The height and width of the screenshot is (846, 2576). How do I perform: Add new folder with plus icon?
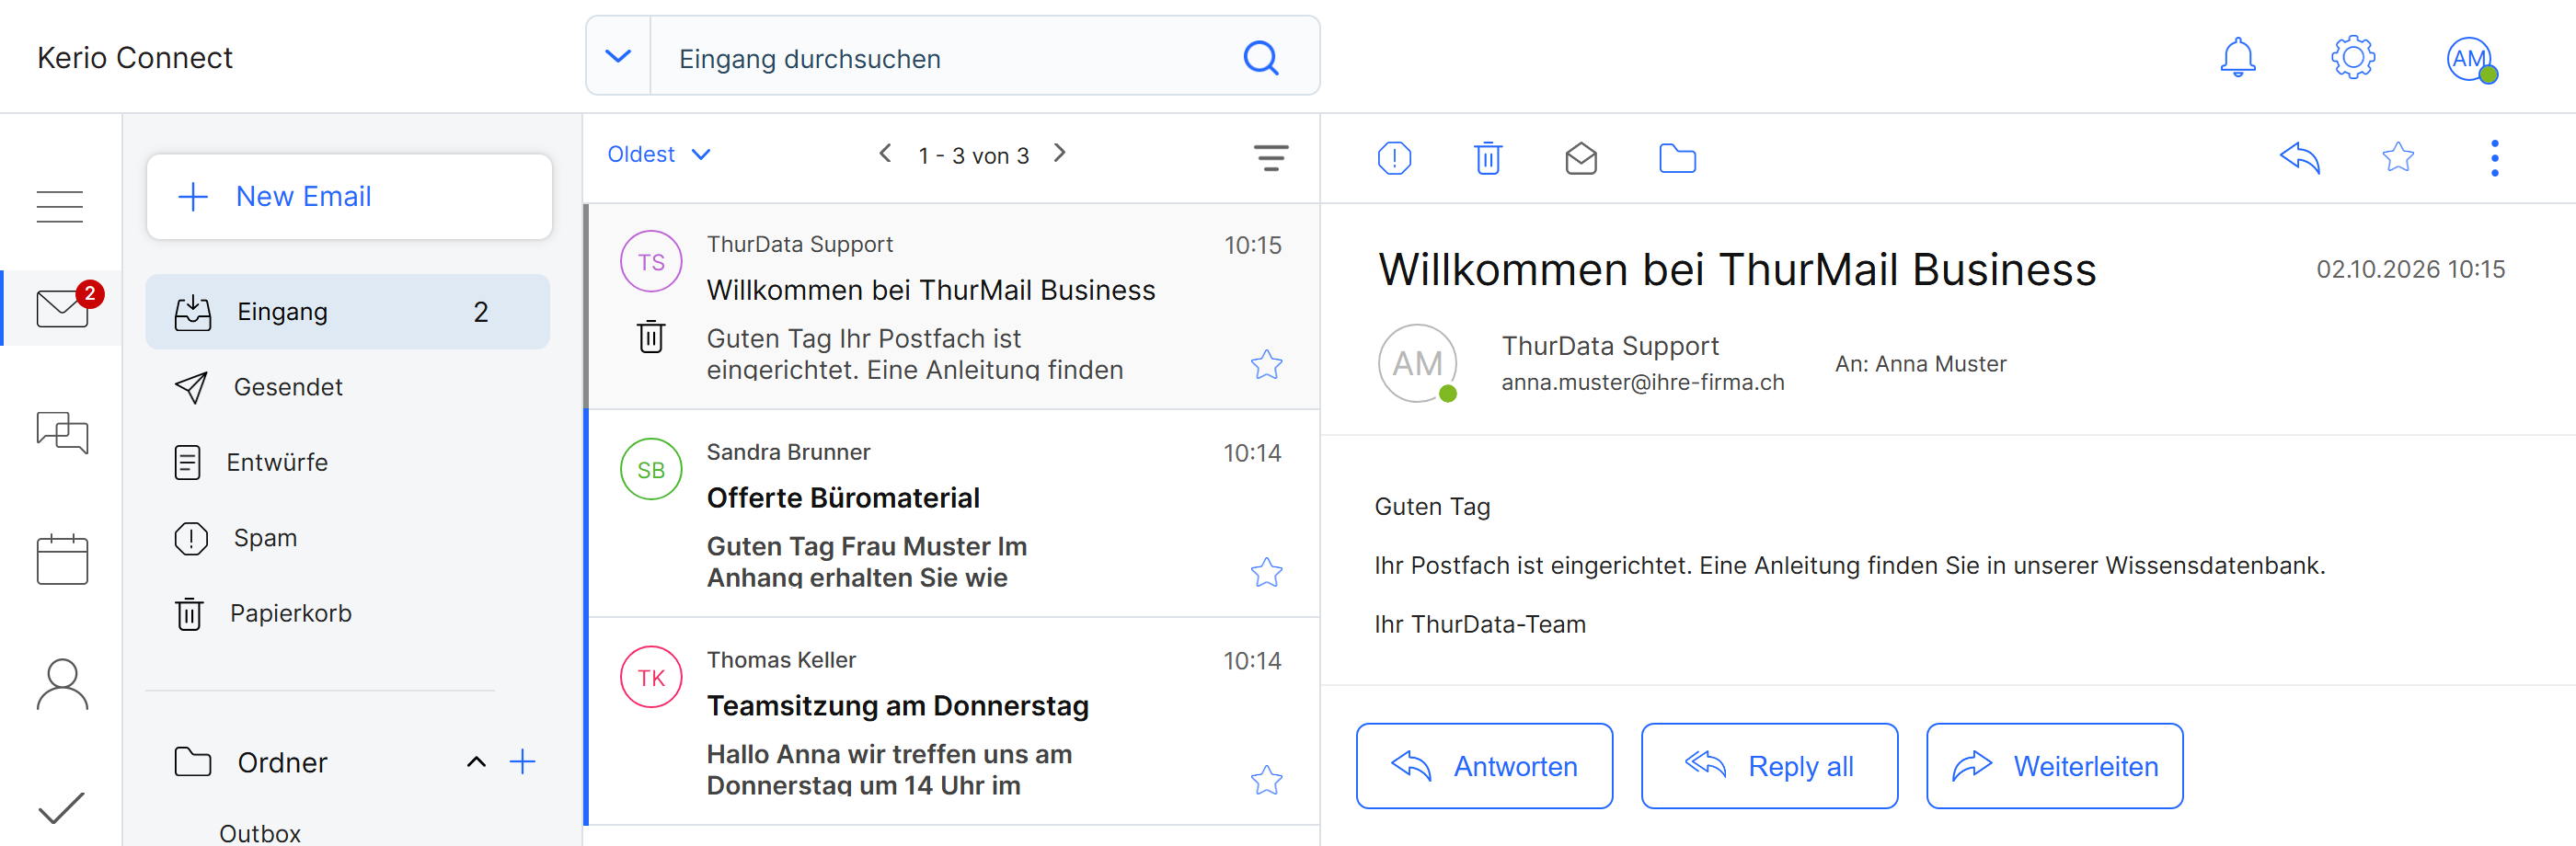click(522, 762)
